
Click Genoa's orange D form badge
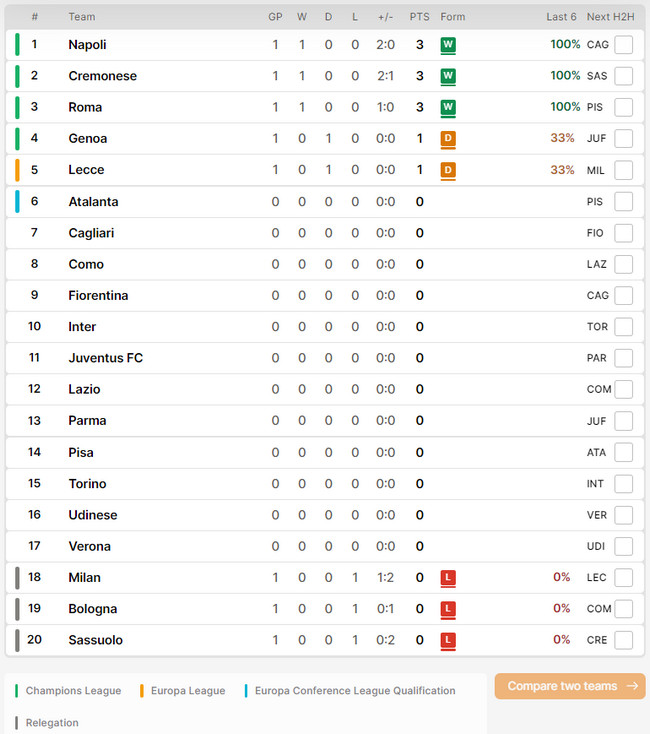448,139
